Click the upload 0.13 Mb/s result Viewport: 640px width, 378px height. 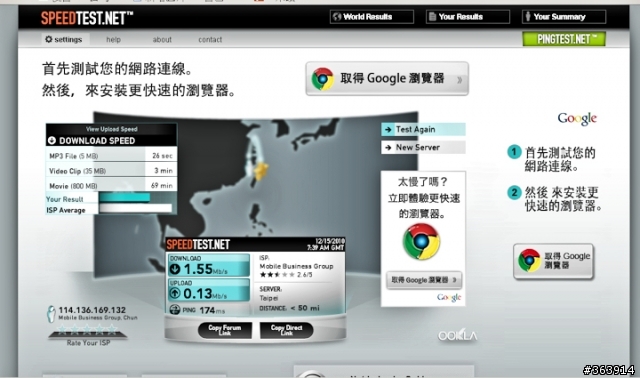209,290
